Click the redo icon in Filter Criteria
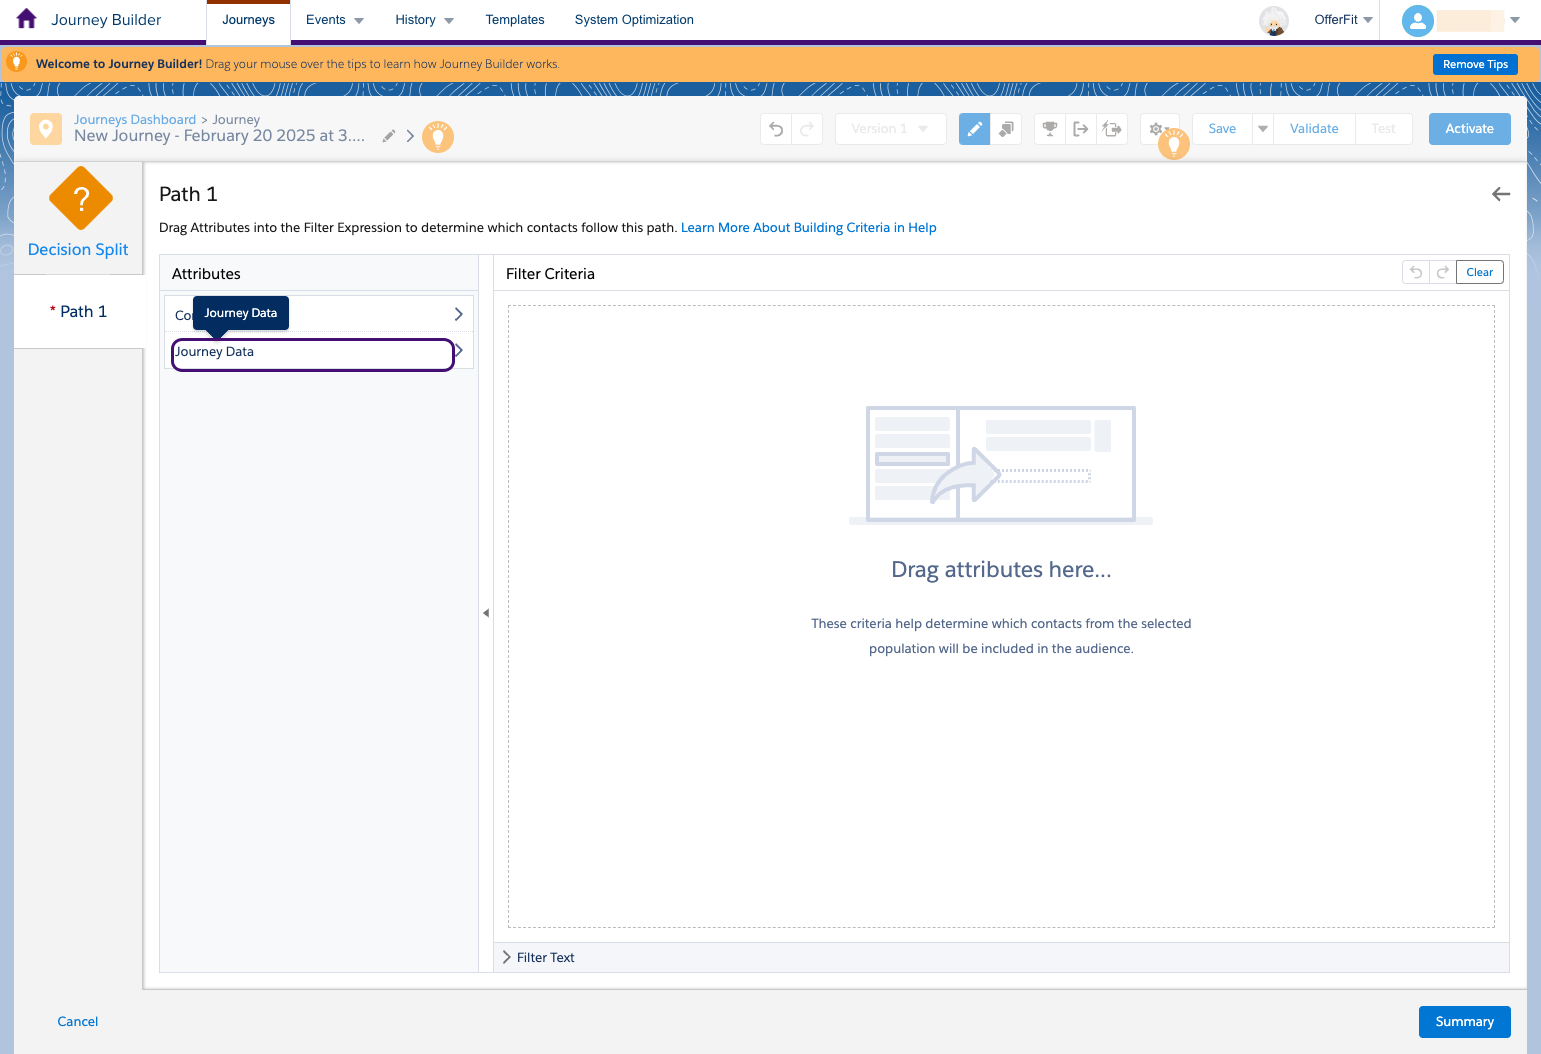This screenshot has width=1541, height=1054. point(1442,271)
